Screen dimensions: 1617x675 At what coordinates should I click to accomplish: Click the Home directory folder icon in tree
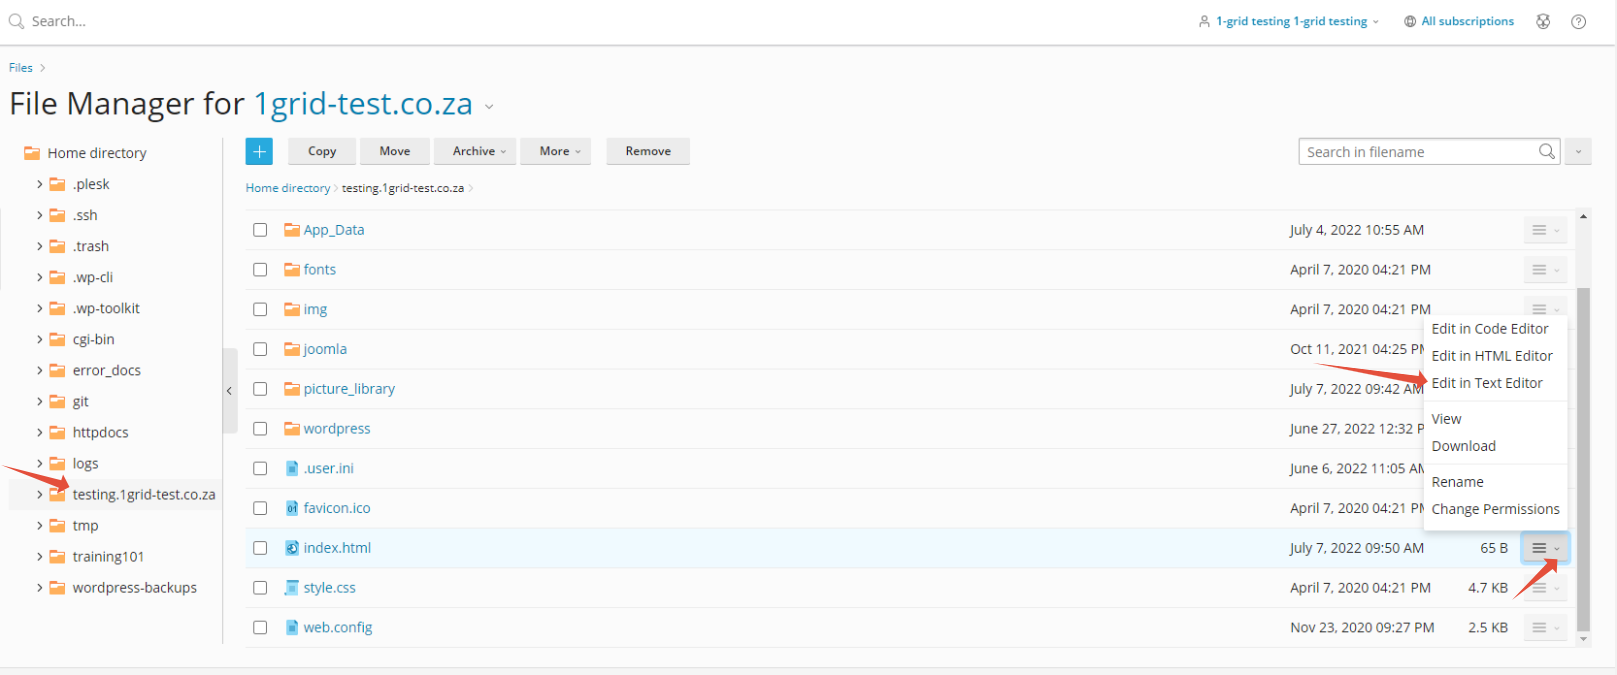pyautogui.click(x=32, y=153)
